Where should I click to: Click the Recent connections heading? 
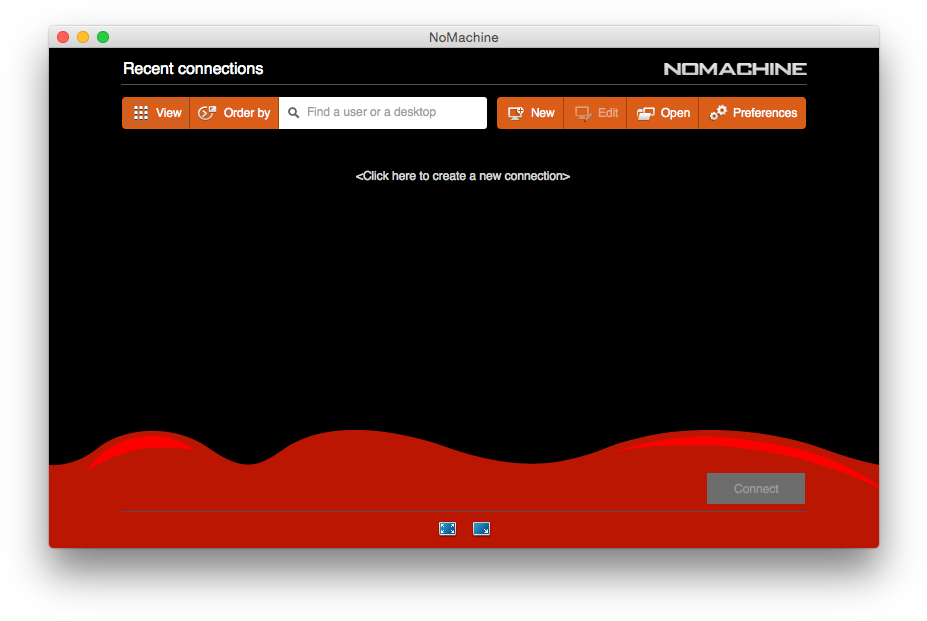coord(193,69)
